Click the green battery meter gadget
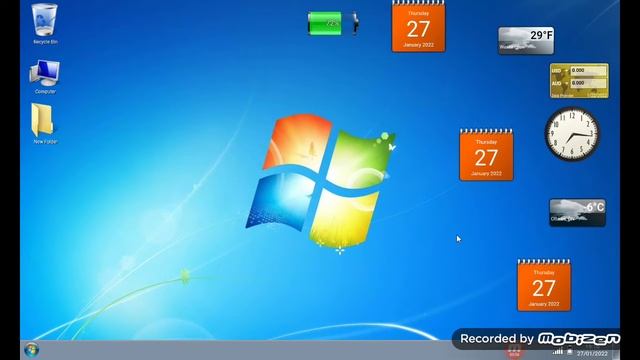The image size is (640, 360). 333,23
